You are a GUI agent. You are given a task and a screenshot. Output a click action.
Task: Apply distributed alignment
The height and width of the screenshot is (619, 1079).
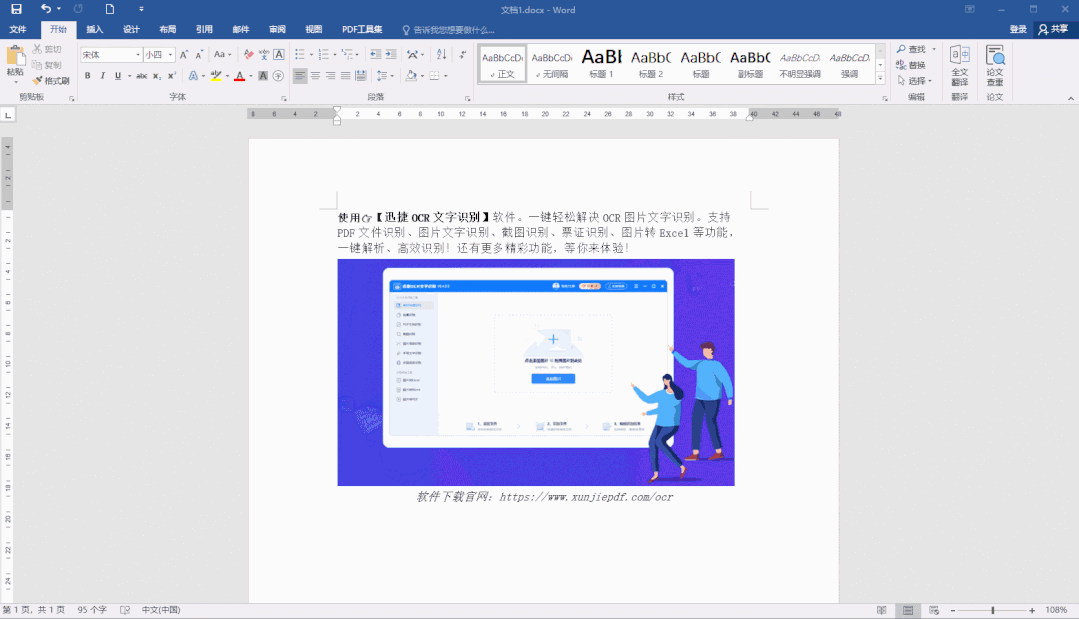click(361, 76)
